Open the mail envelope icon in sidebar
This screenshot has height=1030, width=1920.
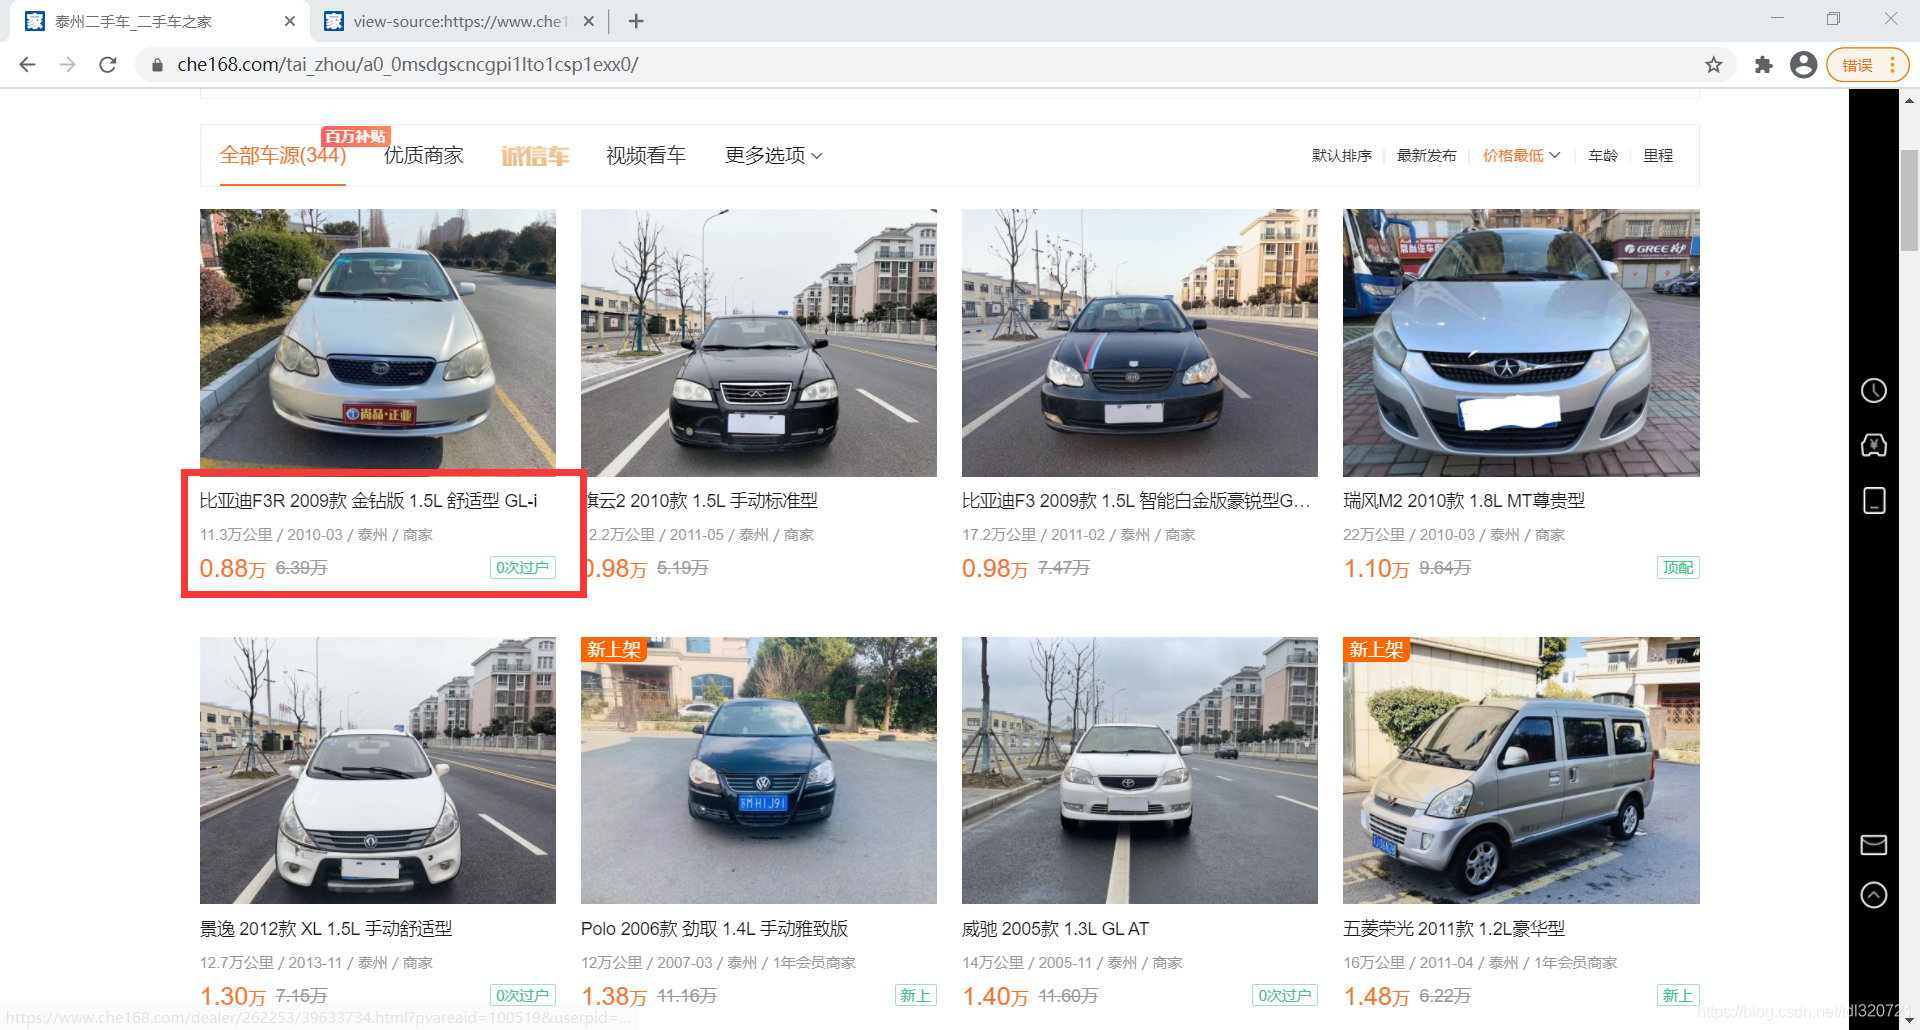(1873, 845)
